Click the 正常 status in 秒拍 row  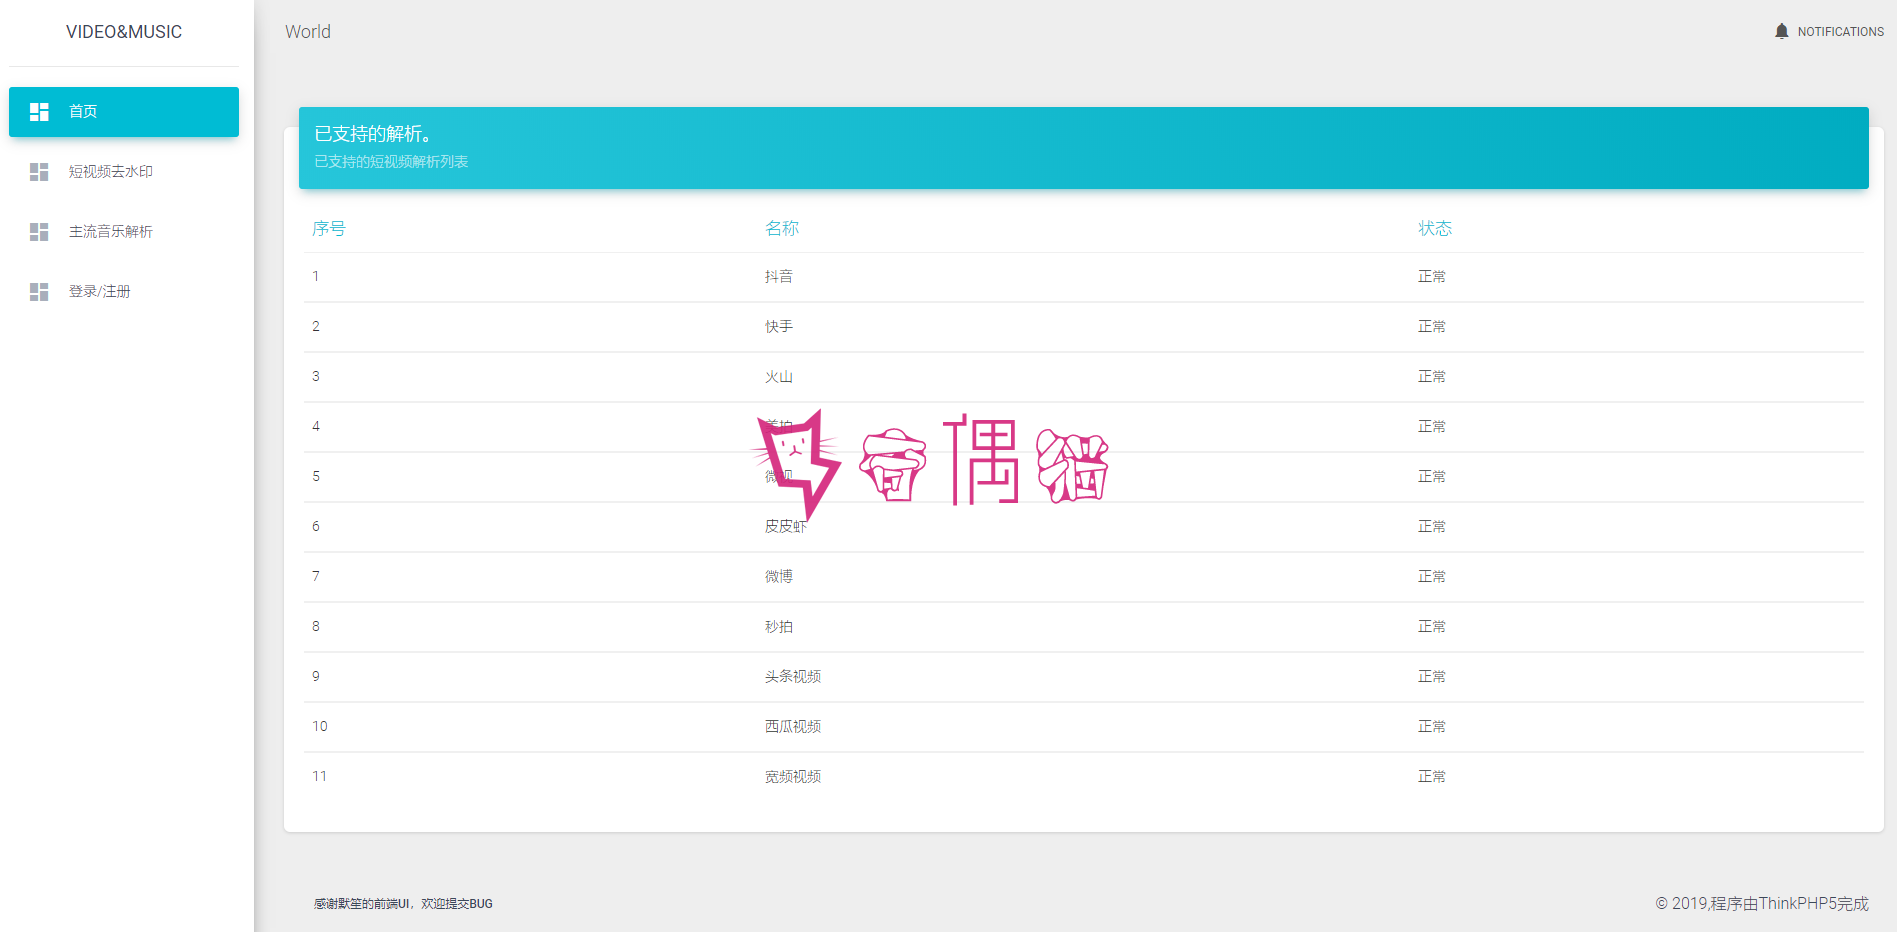point(1432,627)
